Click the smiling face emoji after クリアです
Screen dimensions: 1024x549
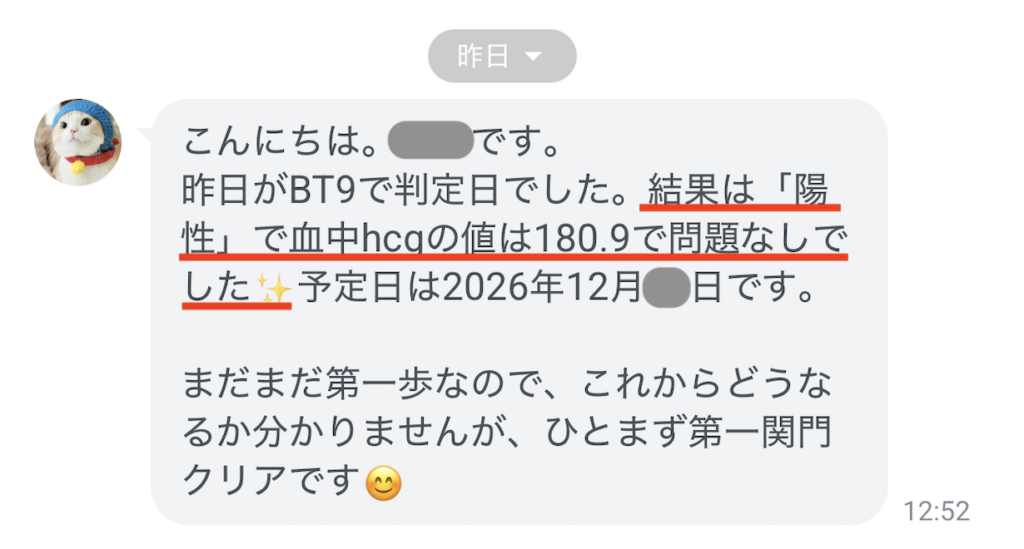tap(383, 484)
